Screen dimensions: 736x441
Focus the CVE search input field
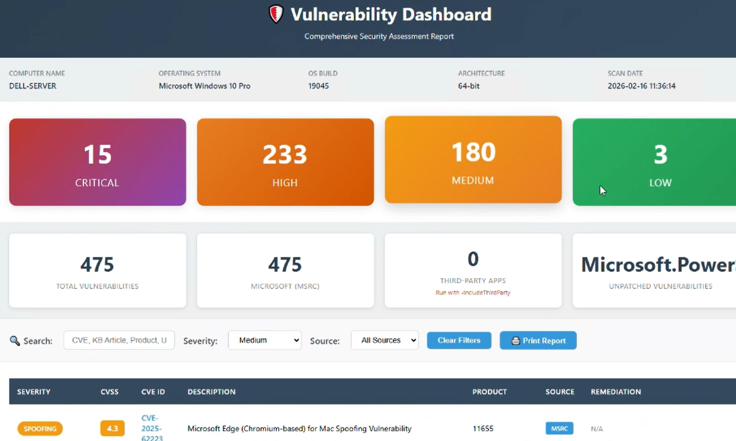tap(118, 340)
